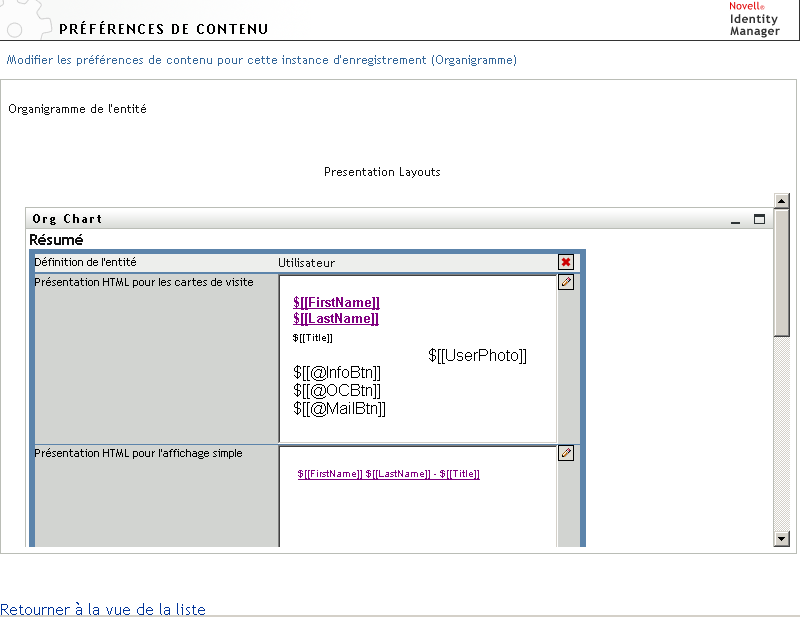Delete the Utilisateur entity definition

coord(566,262)
